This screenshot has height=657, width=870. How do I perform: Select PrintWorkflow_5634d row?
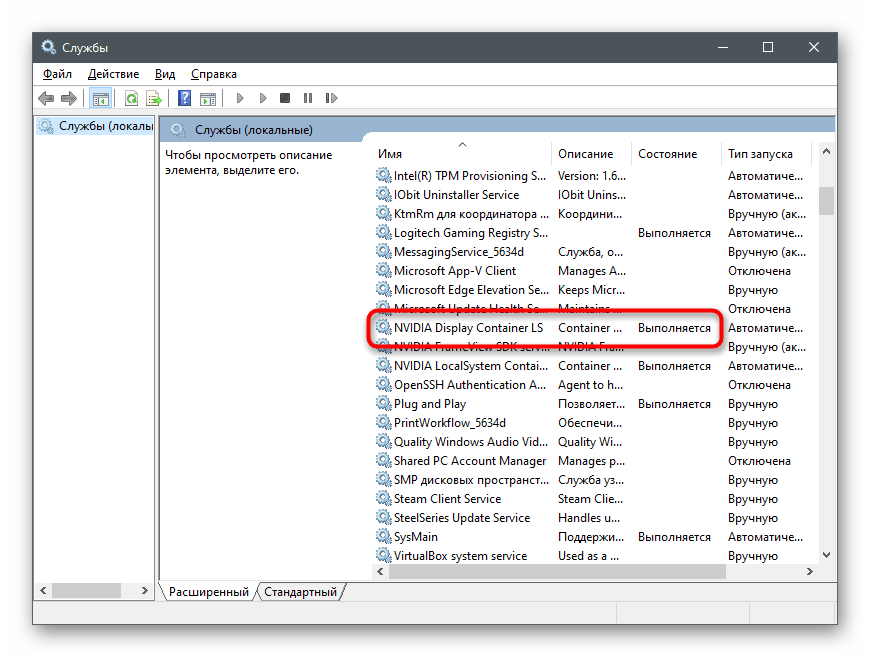594,423
